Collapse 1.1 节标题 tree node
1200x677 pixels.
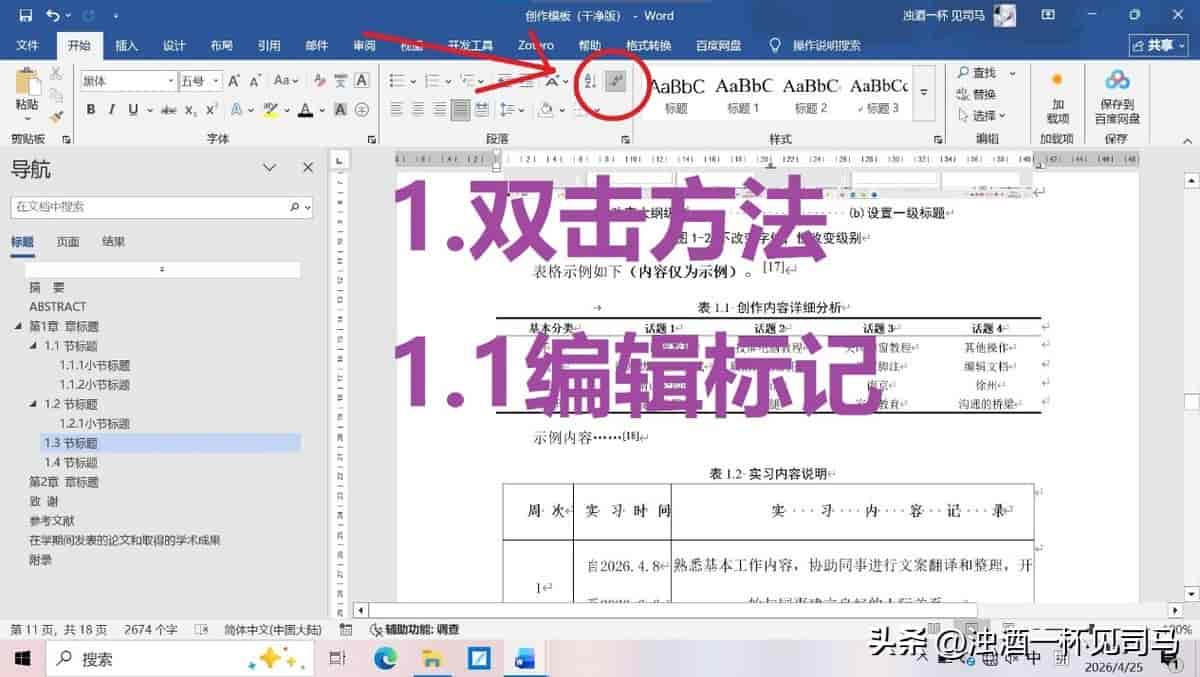click(x=33, y=346)
